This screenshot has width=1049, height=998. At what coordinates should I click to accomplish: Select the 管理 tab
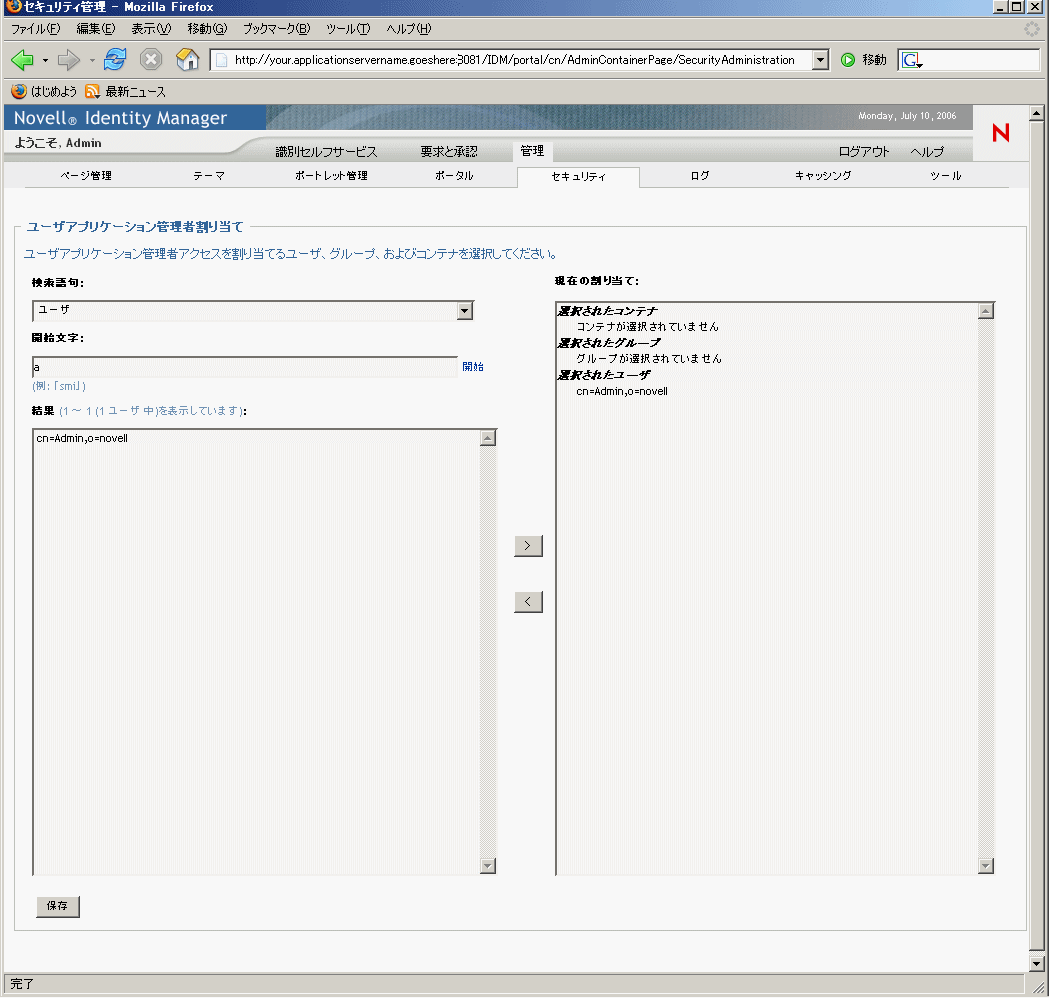[x=533, y=151]
